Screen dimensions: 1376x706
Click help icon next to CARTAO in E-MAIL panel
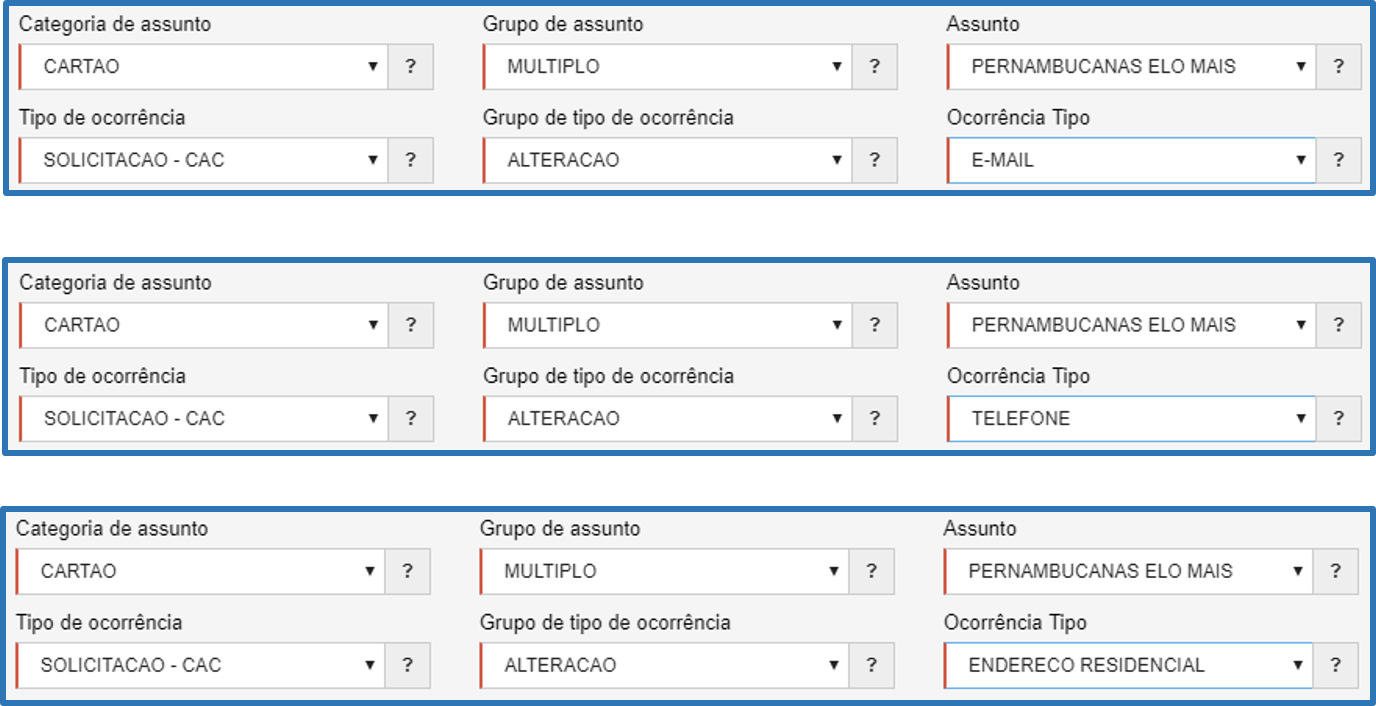(x=410, y=67)
